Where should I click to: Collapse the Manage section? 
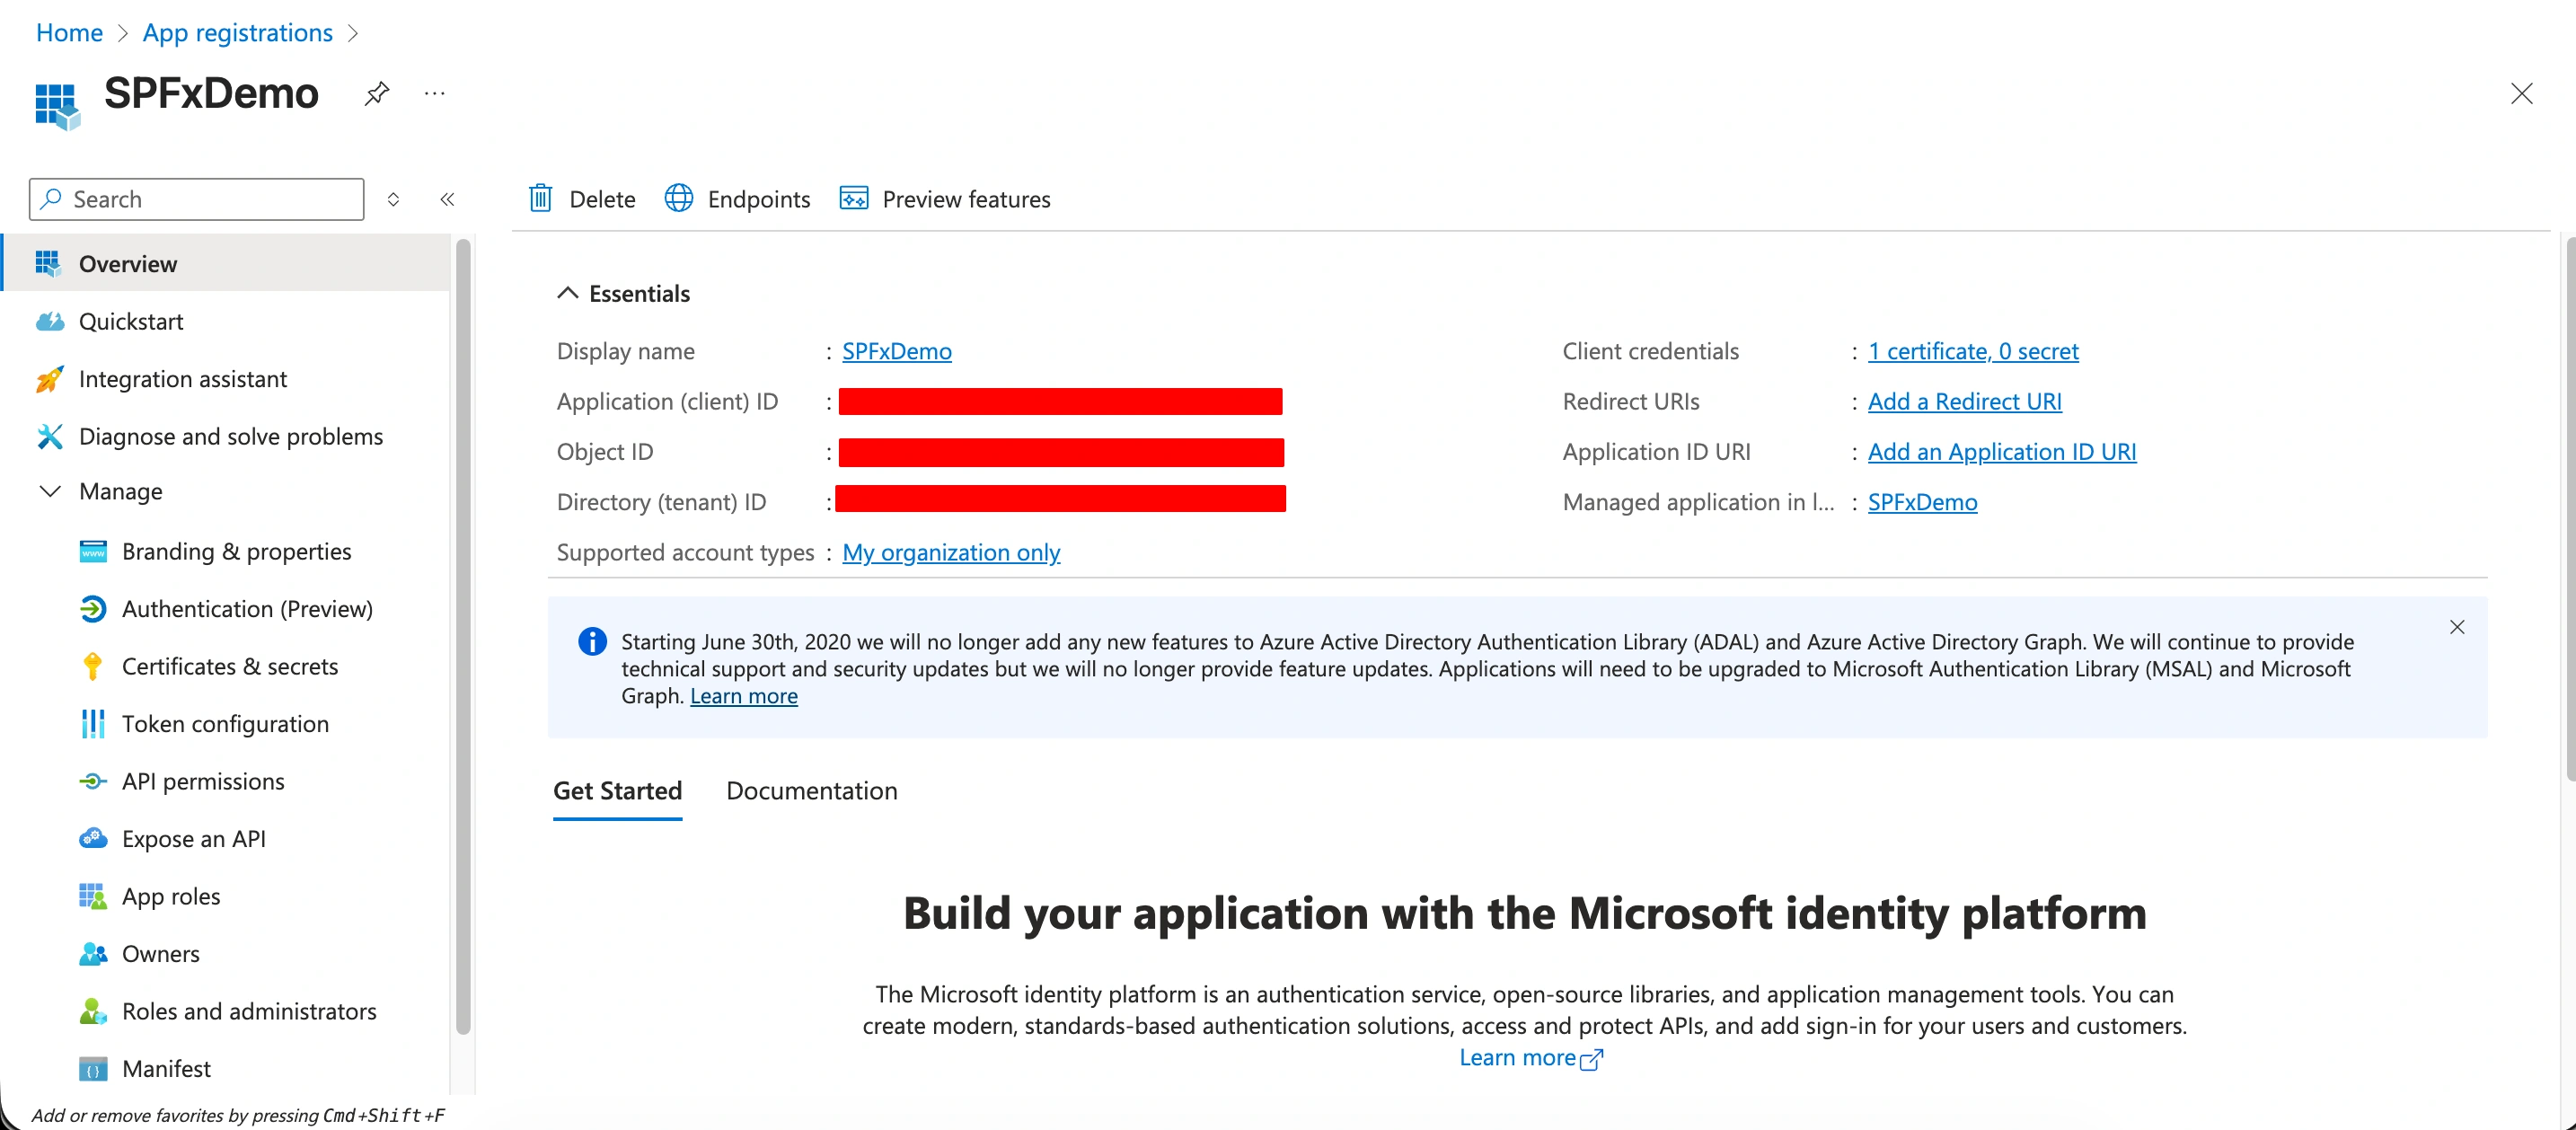coord(50,491)
